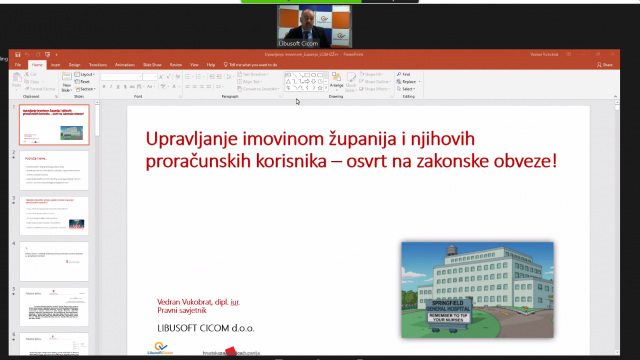
Task: Open the Line Spacing control
Action: click(x=230, y=77)
